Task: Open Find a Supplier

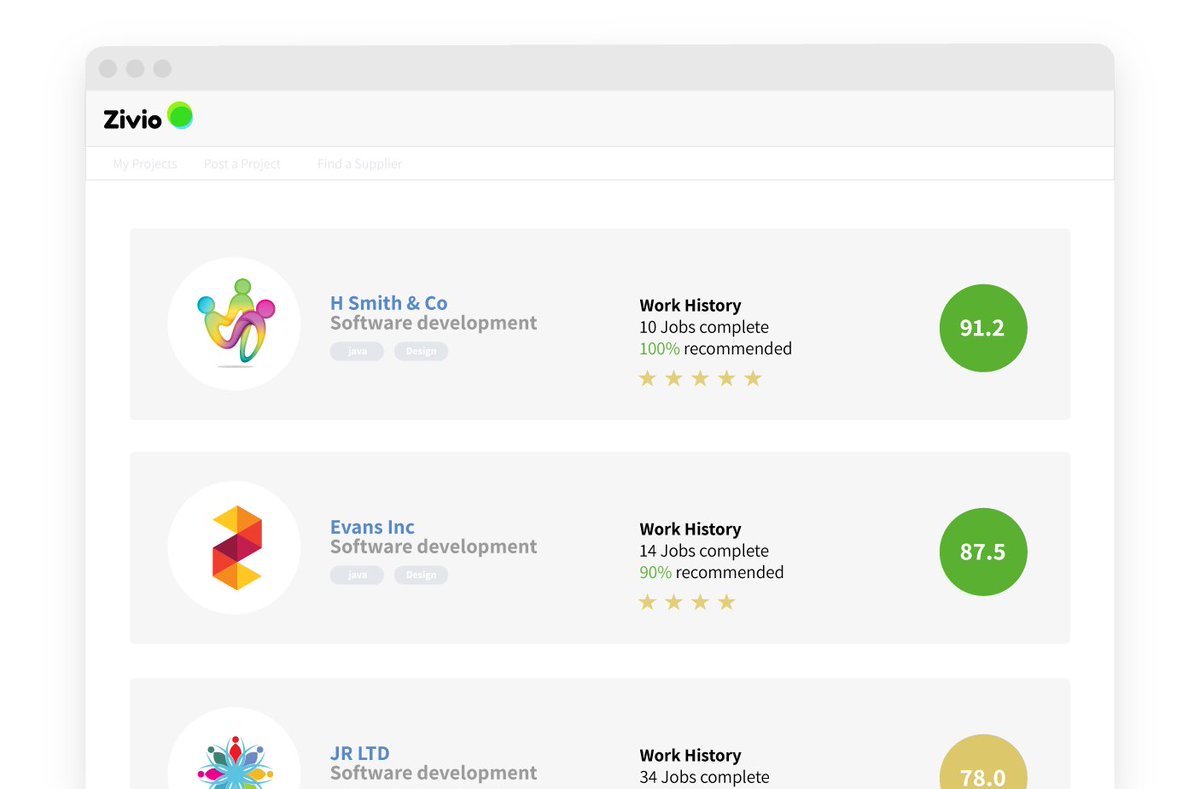Action: tap(359, 164)
